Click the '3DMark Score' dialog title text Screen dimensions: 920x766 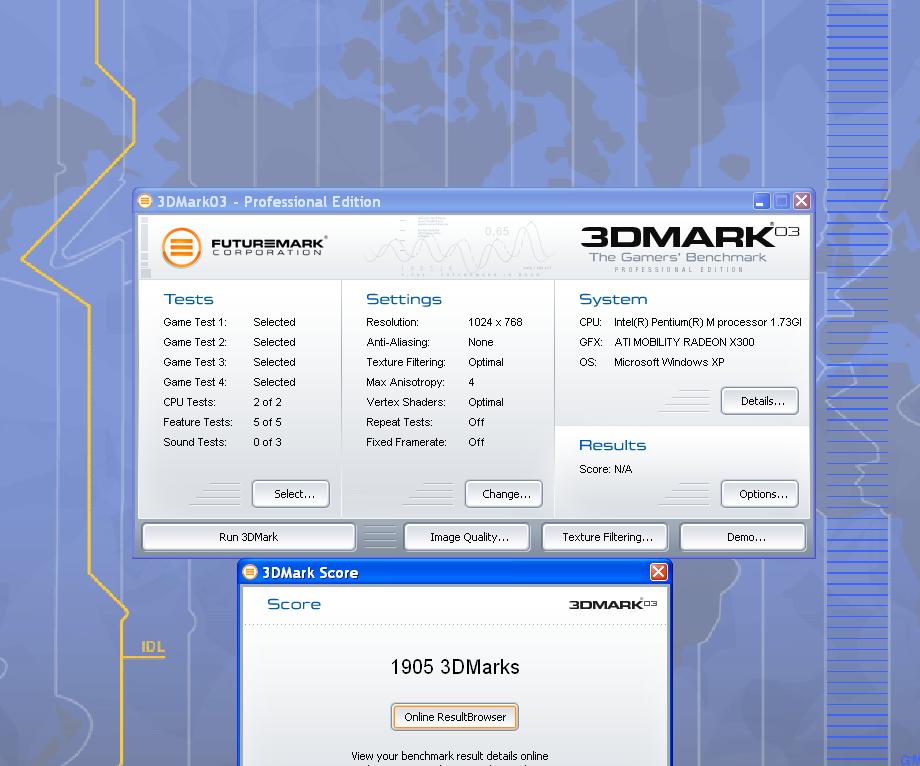coord(310,572)
